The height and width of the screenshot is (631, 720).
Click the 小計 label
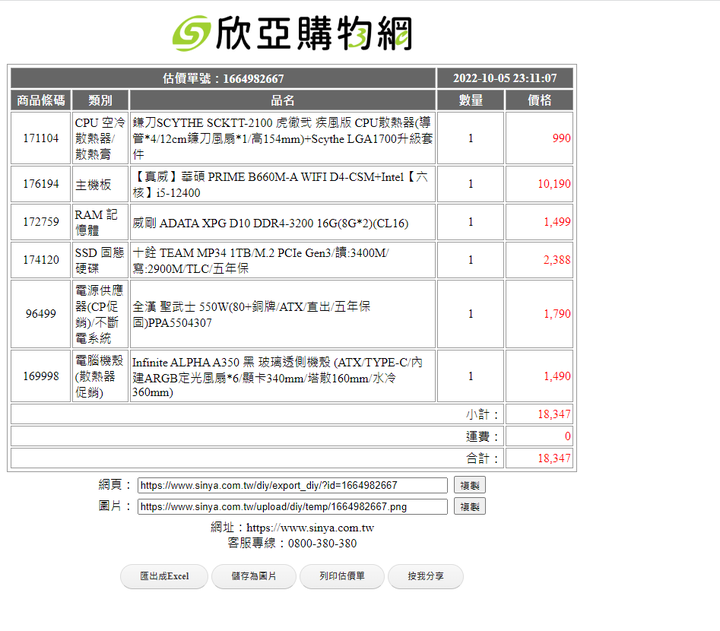482,414
